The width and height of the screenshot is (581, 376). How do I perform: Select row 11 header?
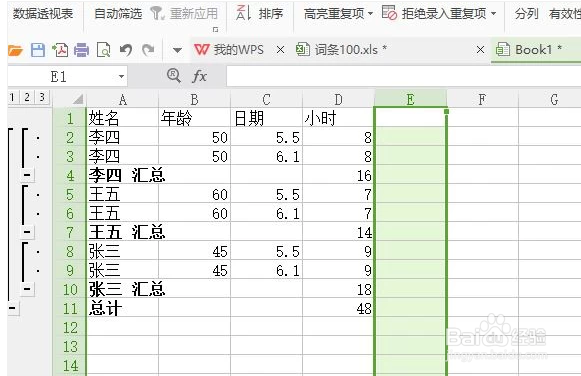70,308
